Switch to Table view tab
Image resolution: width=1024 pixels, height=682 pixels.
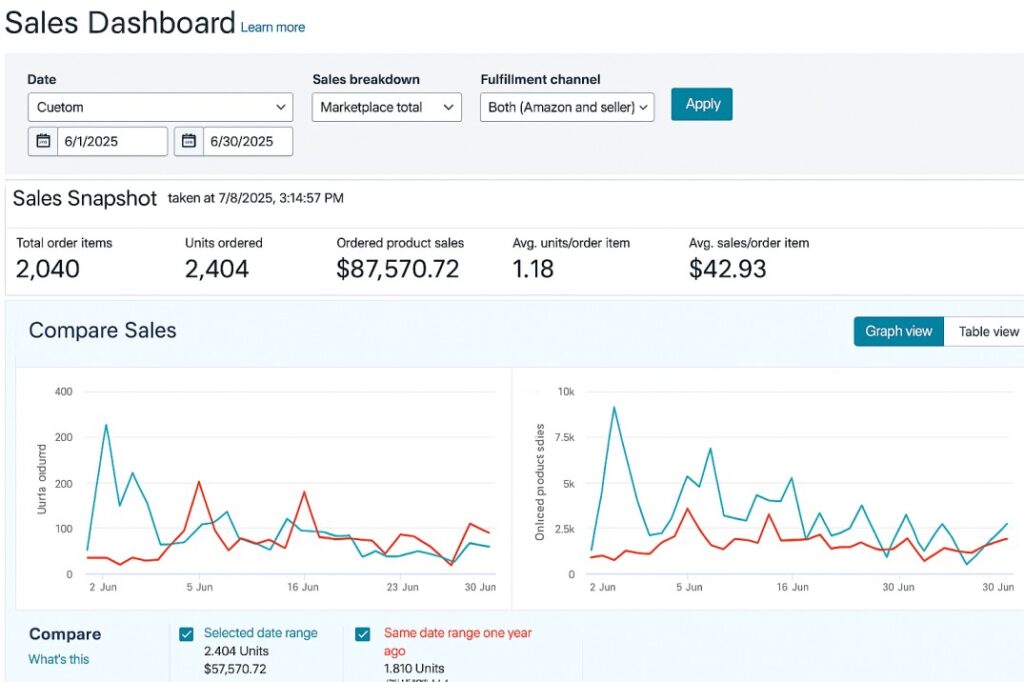click(987, 332)
